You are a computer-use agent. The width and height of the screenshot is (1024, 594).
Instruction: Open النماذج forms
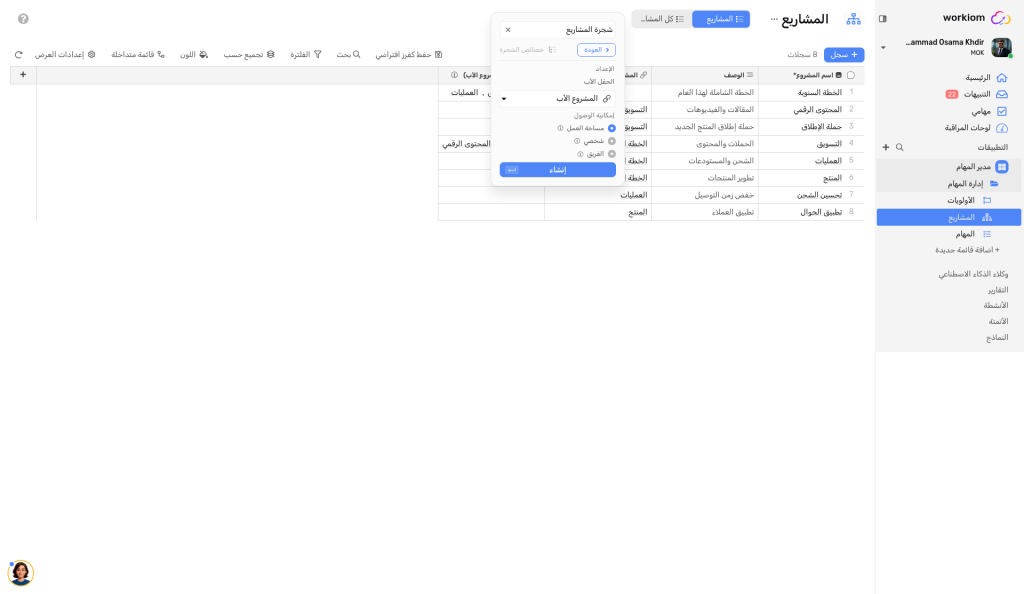point(997,337)
